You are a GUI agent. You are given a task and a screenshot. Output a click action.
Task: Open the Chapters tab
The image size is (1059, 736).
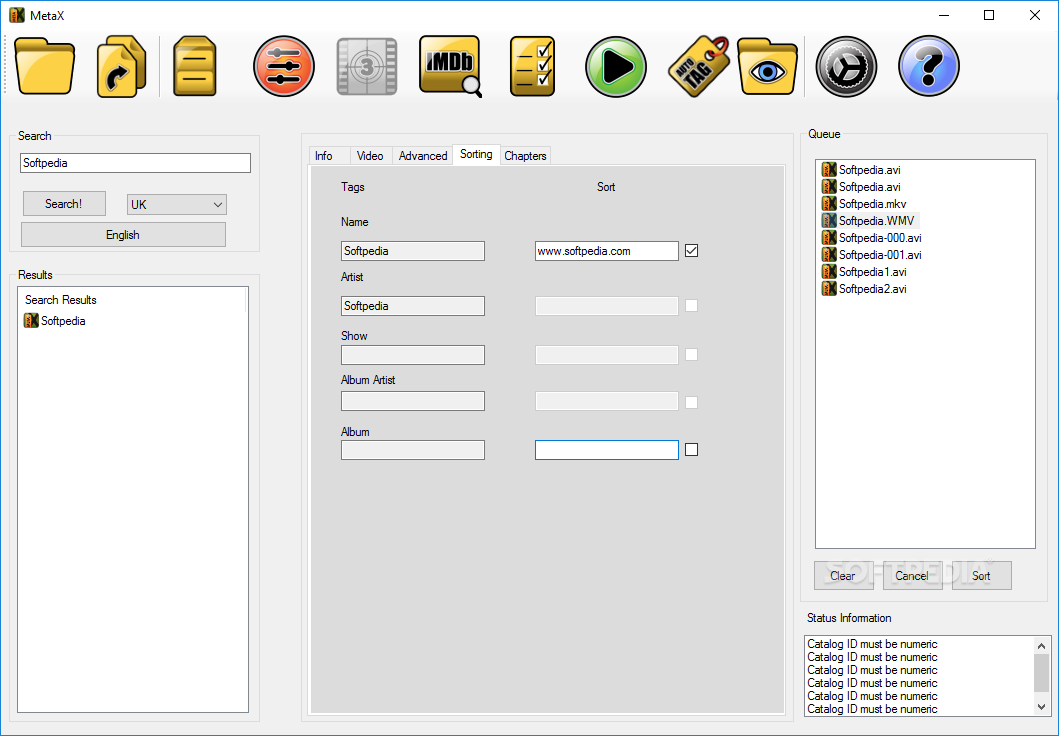(525, 155)
